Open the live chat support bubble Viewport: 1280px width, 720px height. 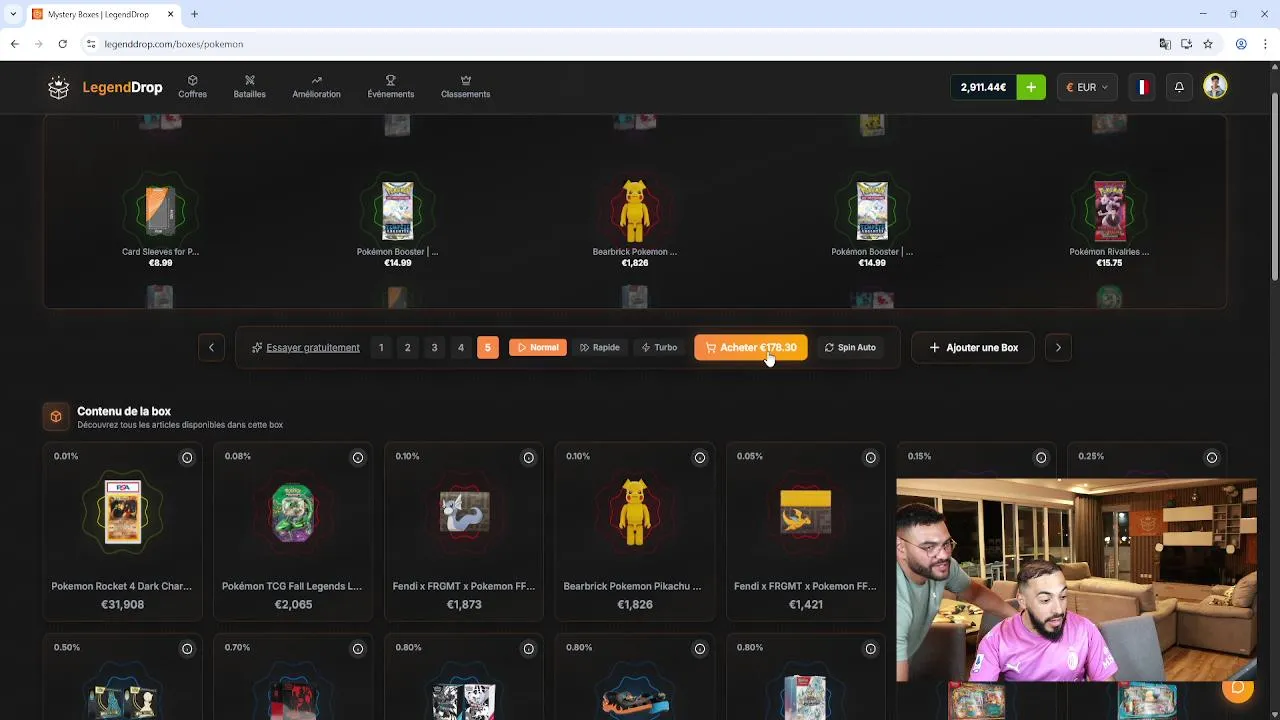pyautogui.click(x=1238, y=688)
